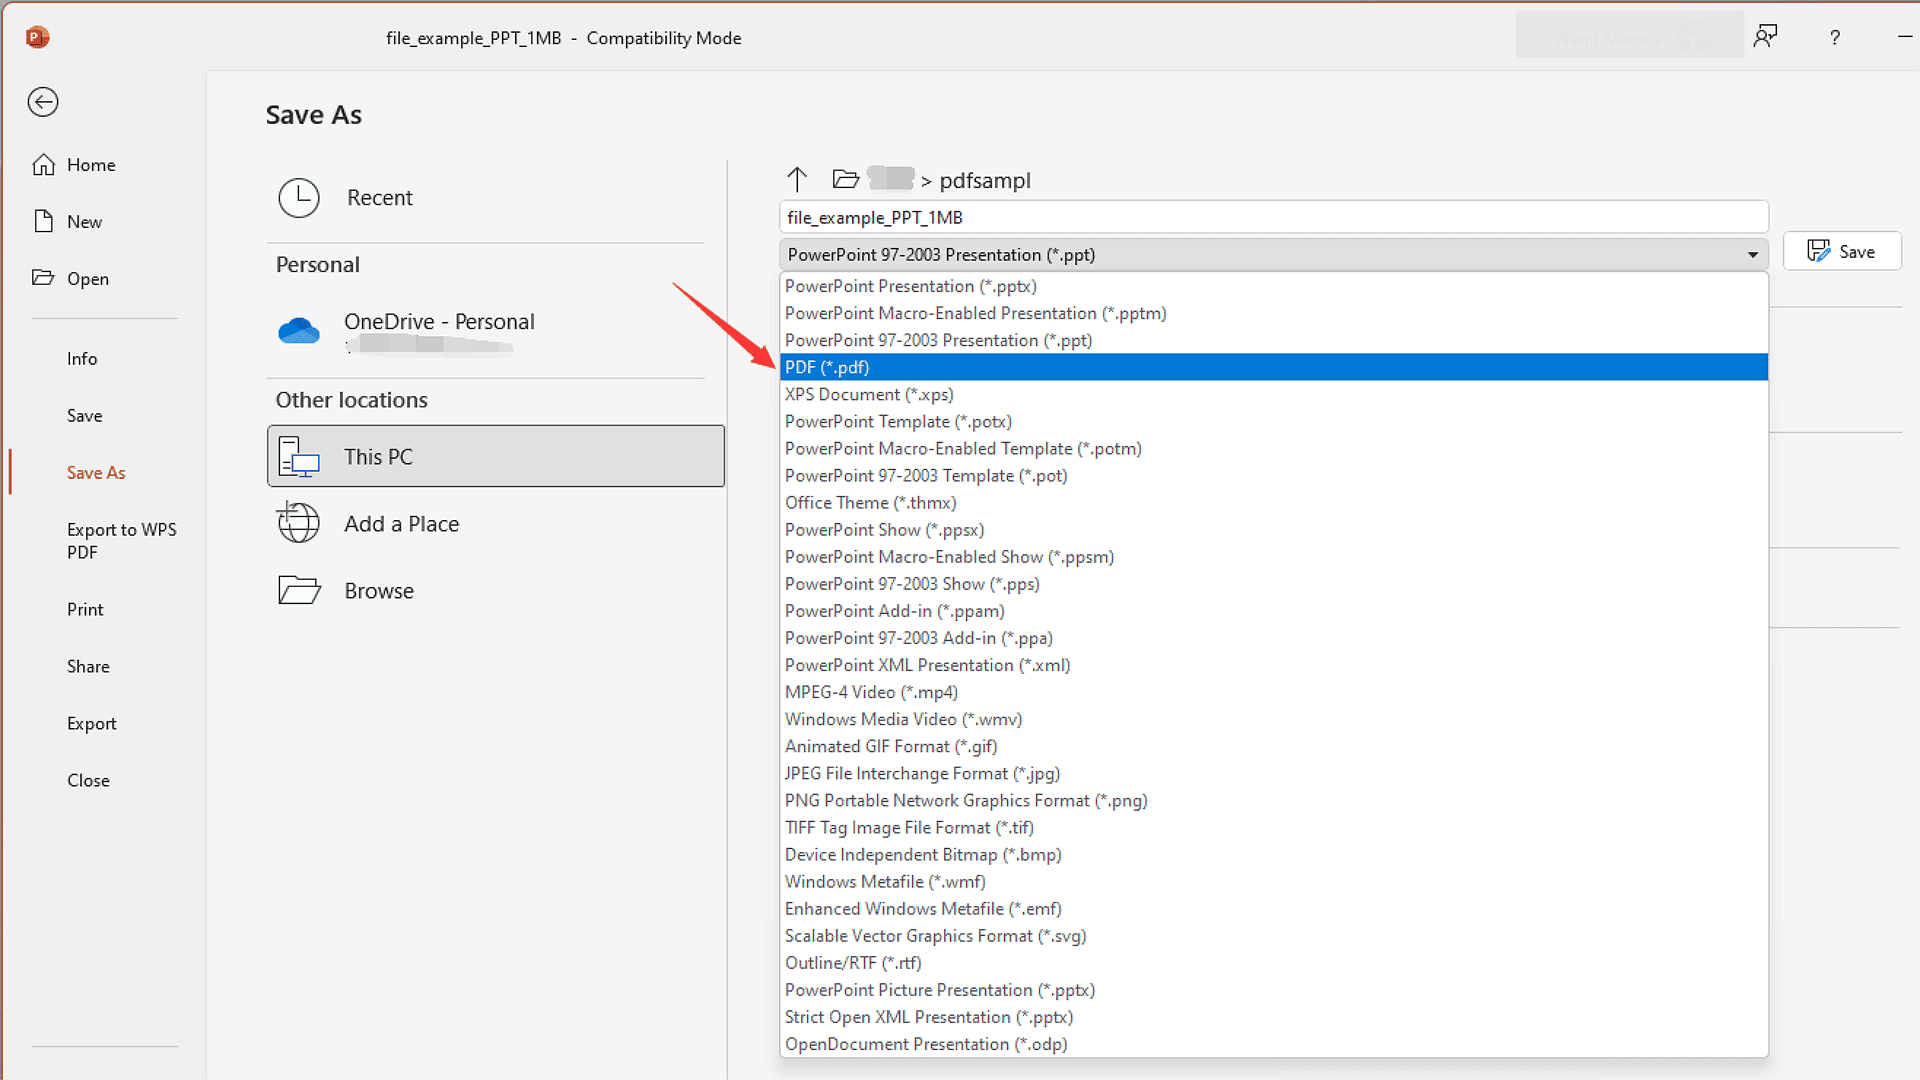
Task: Select the Recent location
Action: click(x=496, y=198)
